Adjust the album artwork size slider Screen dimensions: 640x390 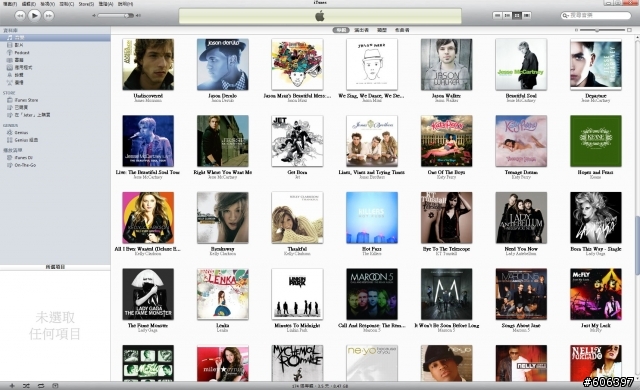[x=602, y=30]
